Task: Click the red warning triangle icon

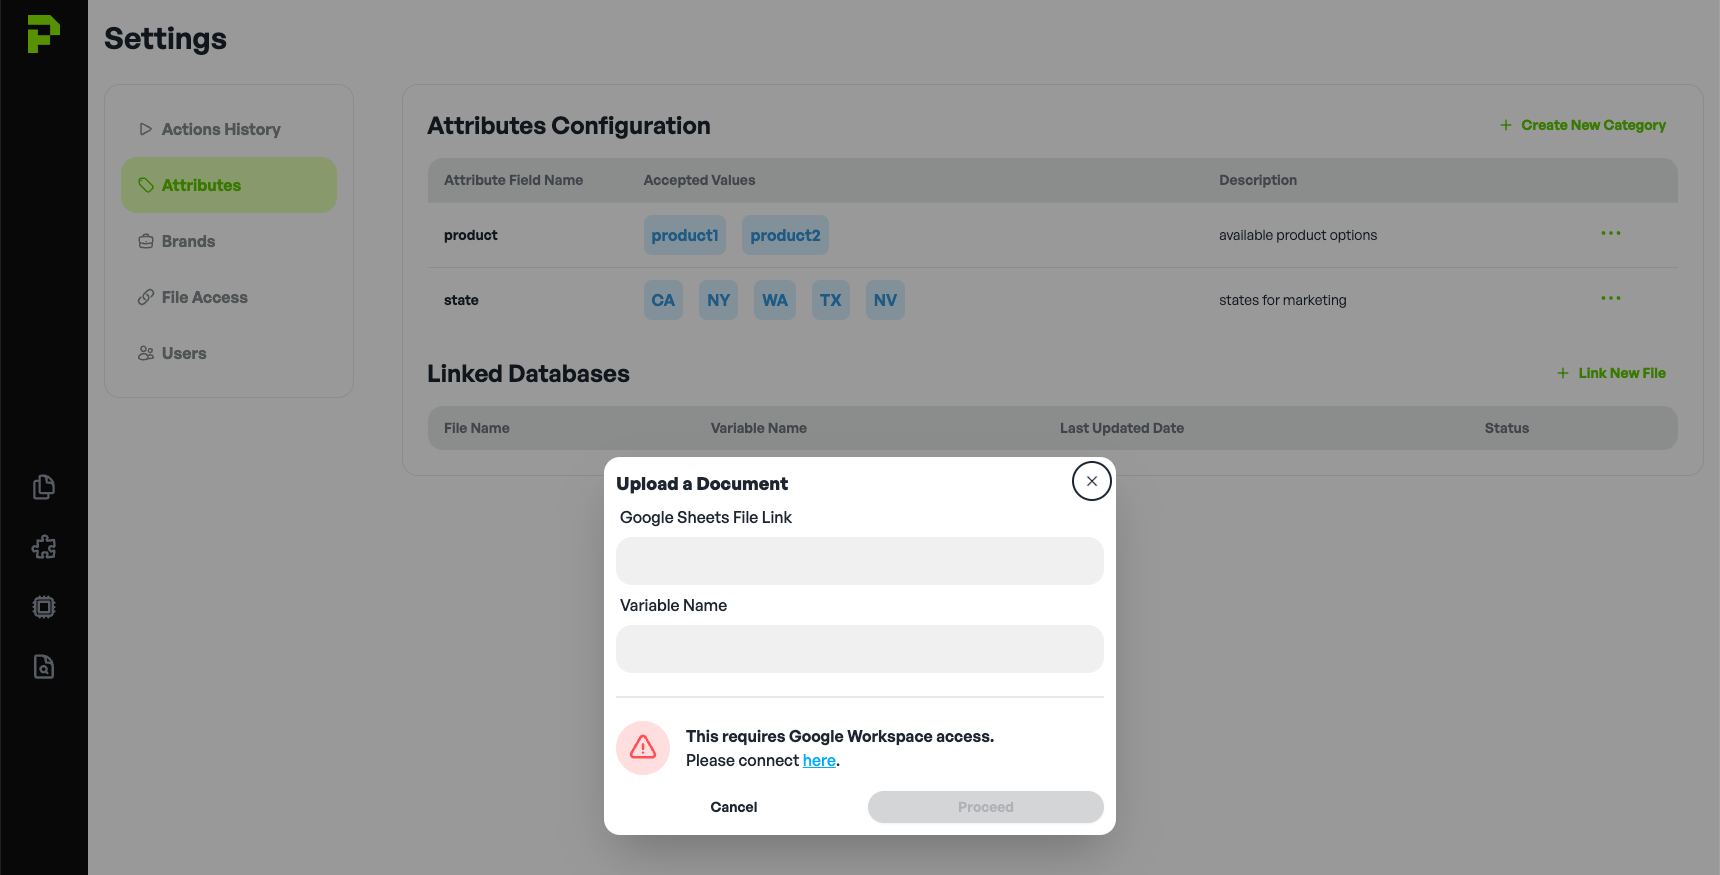Action: [643, 747]
